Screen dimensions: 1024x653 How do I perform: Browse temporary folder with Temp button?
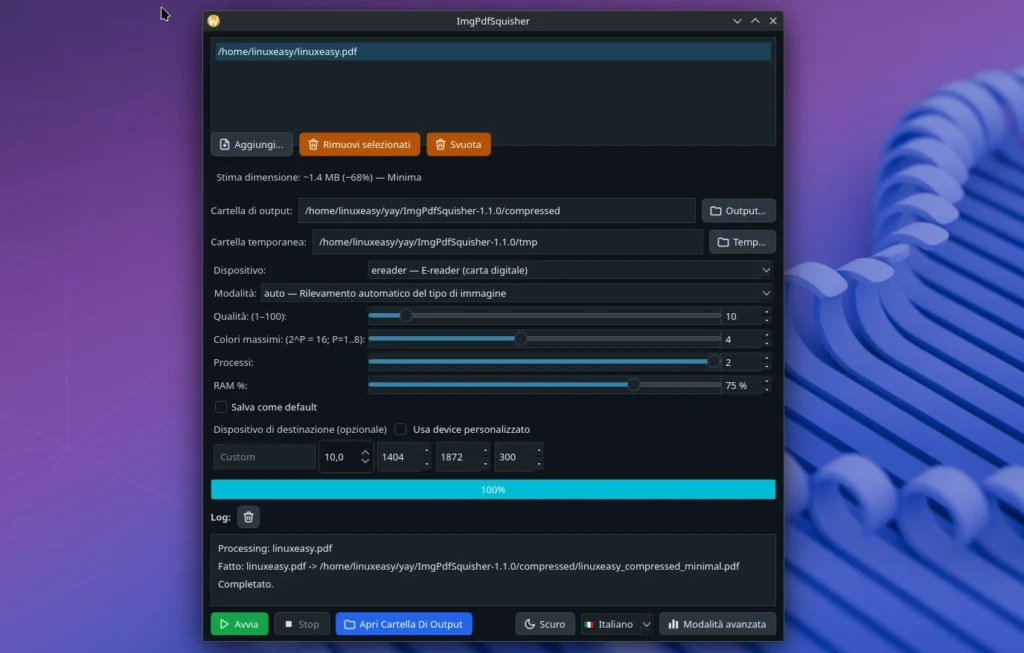[742, 242]
